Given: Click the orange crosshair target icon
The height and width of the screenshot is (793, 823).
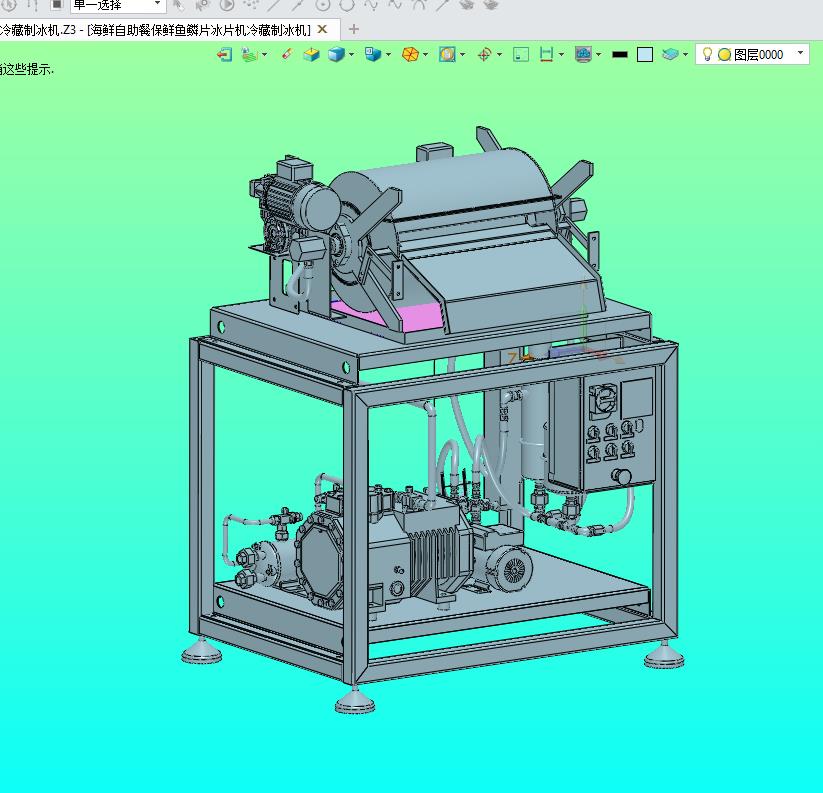Looking at the screenshot, I should (484, 54).
